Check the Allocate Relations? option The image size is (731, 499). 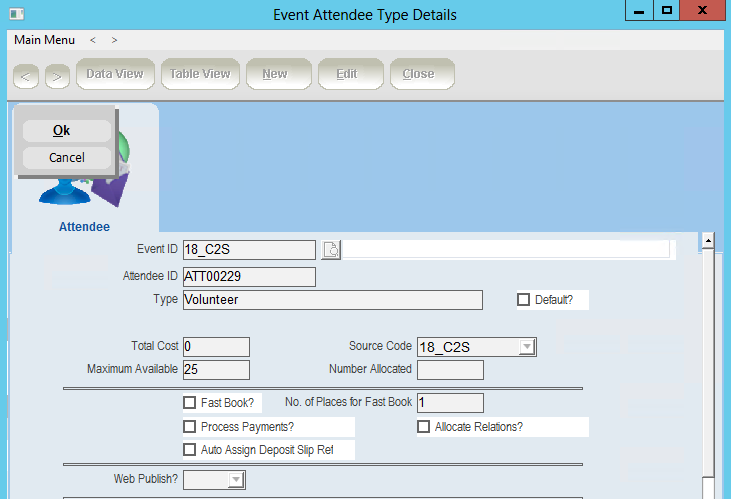click(424, 427)
